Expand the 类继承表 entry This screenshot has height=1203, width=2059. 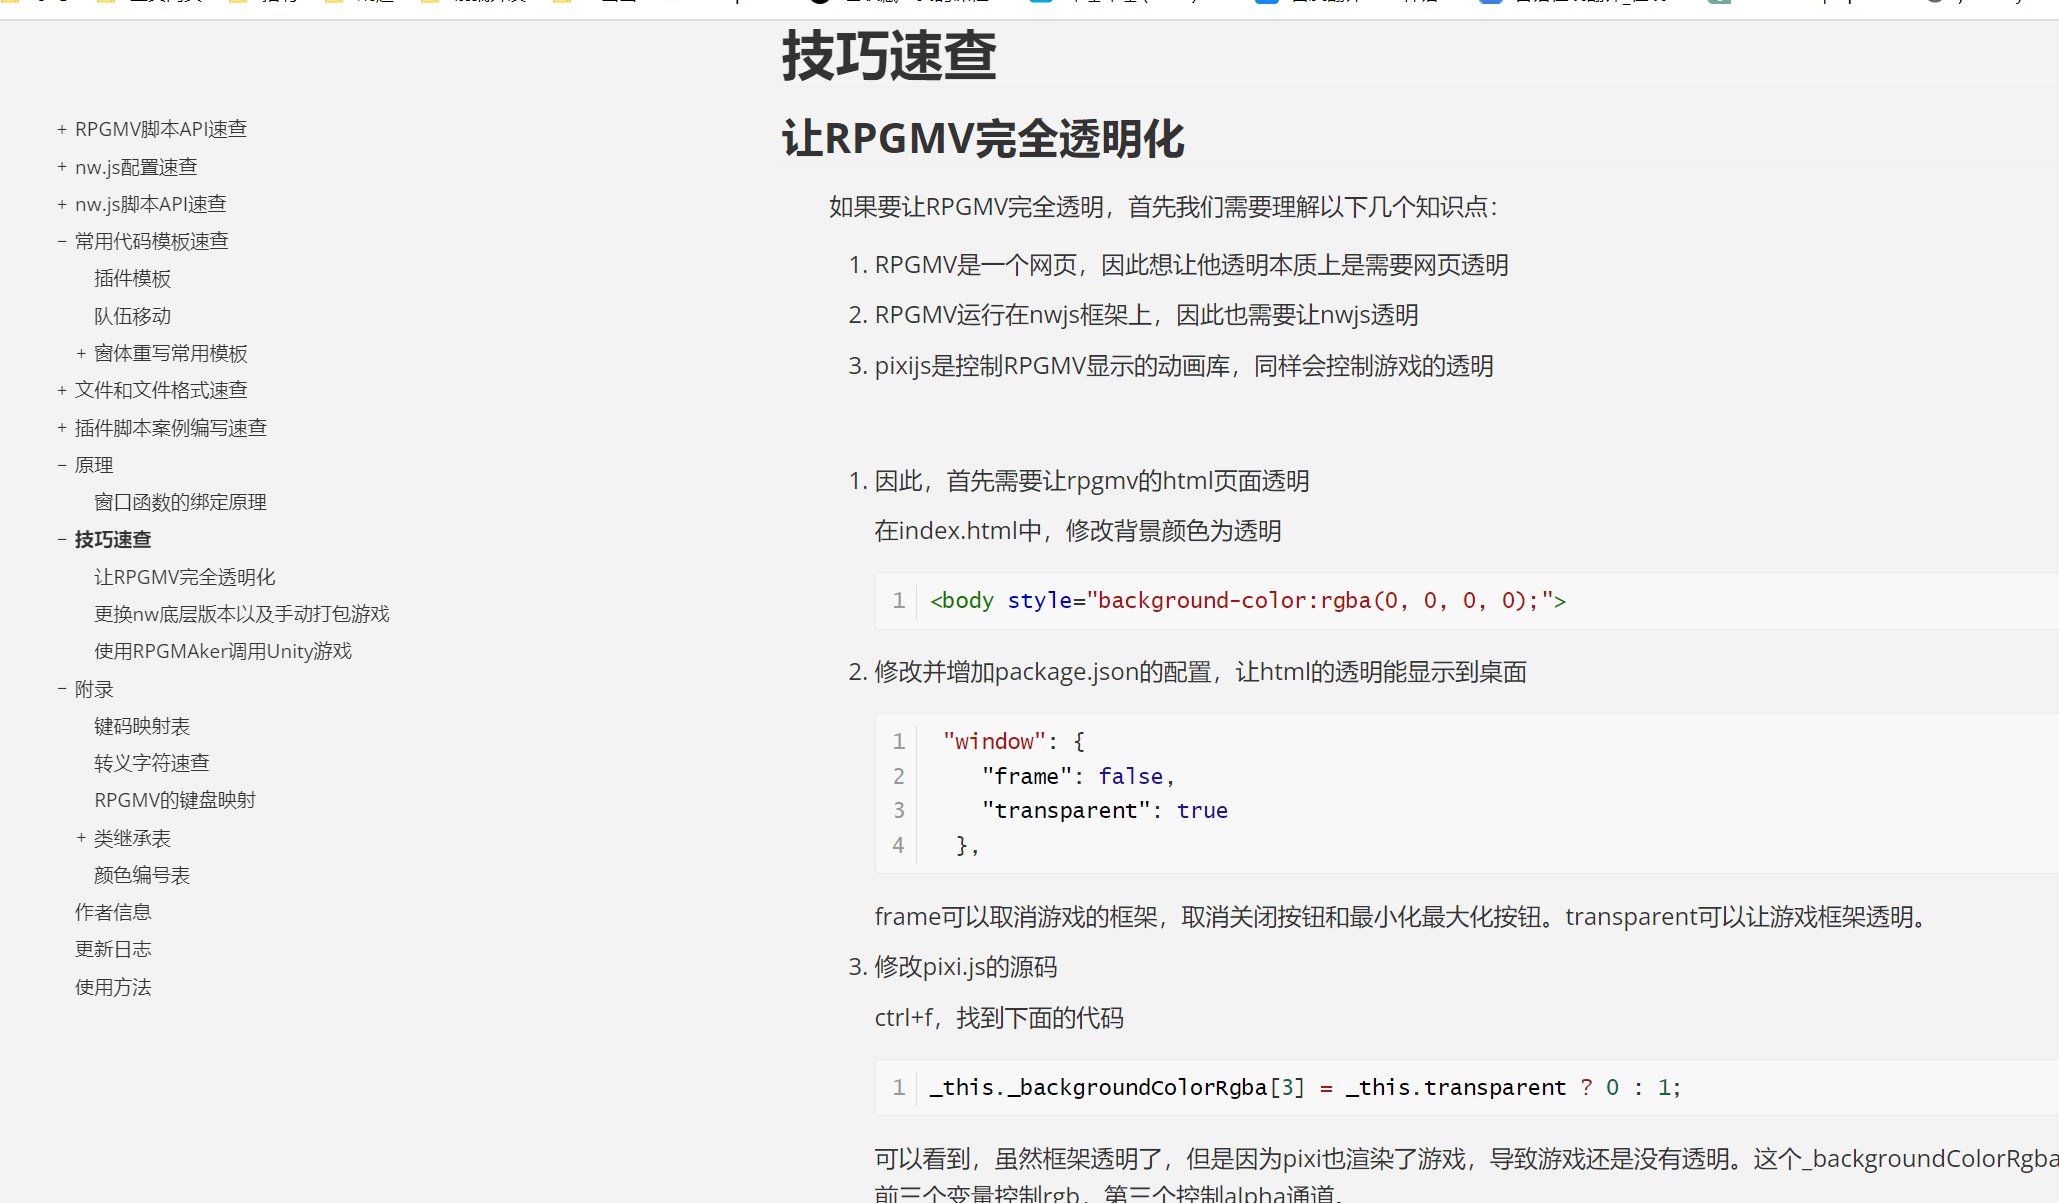click(x=81, y=838)
